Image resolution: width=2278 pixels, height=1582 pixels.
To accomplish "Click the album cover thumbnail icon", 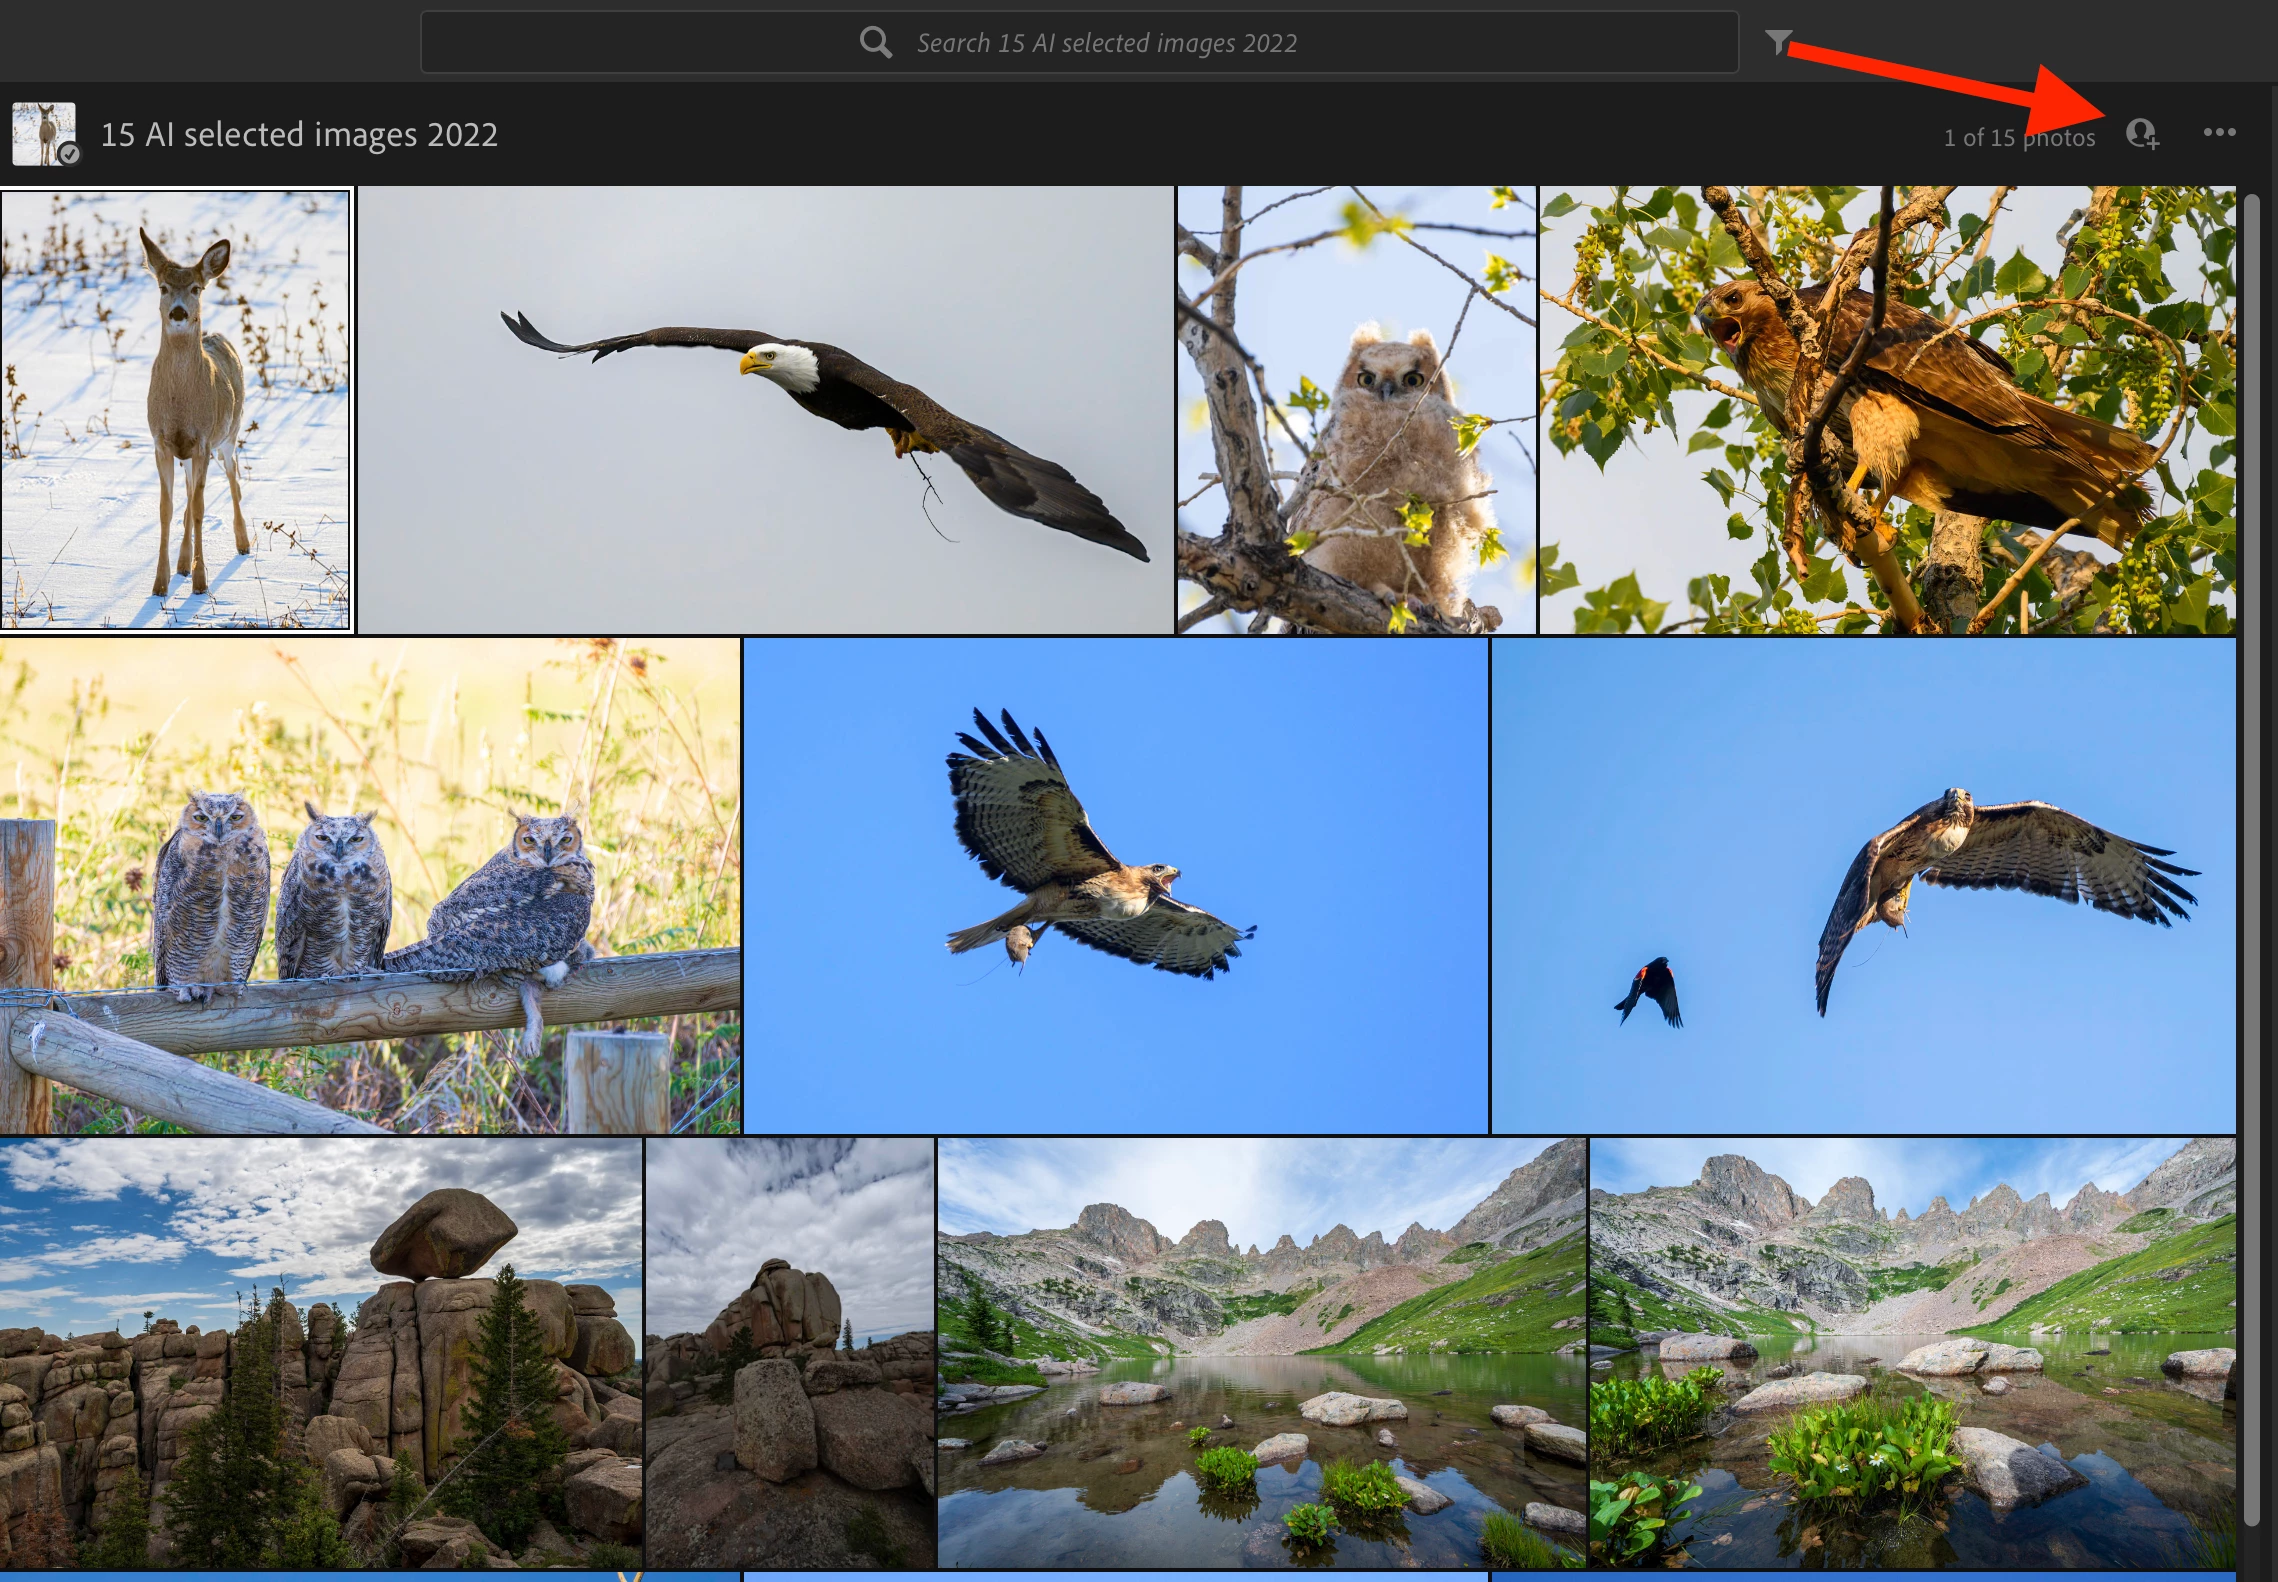I will pyautogui.click(x=44, y=133).
